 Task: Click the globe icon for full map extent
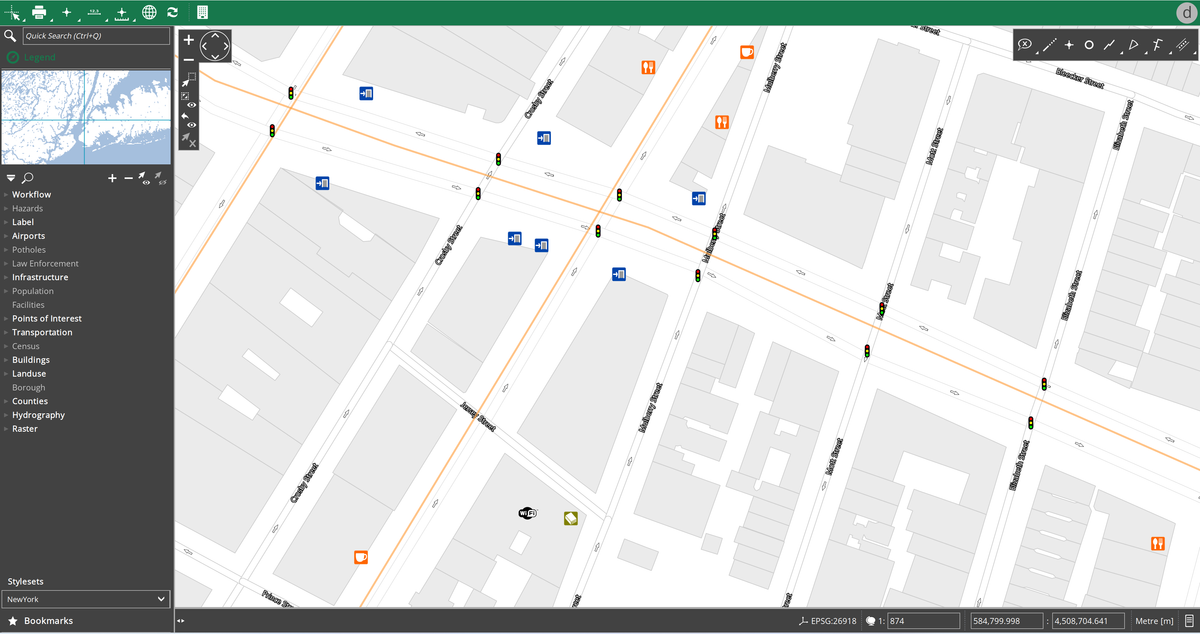(150, 13)
